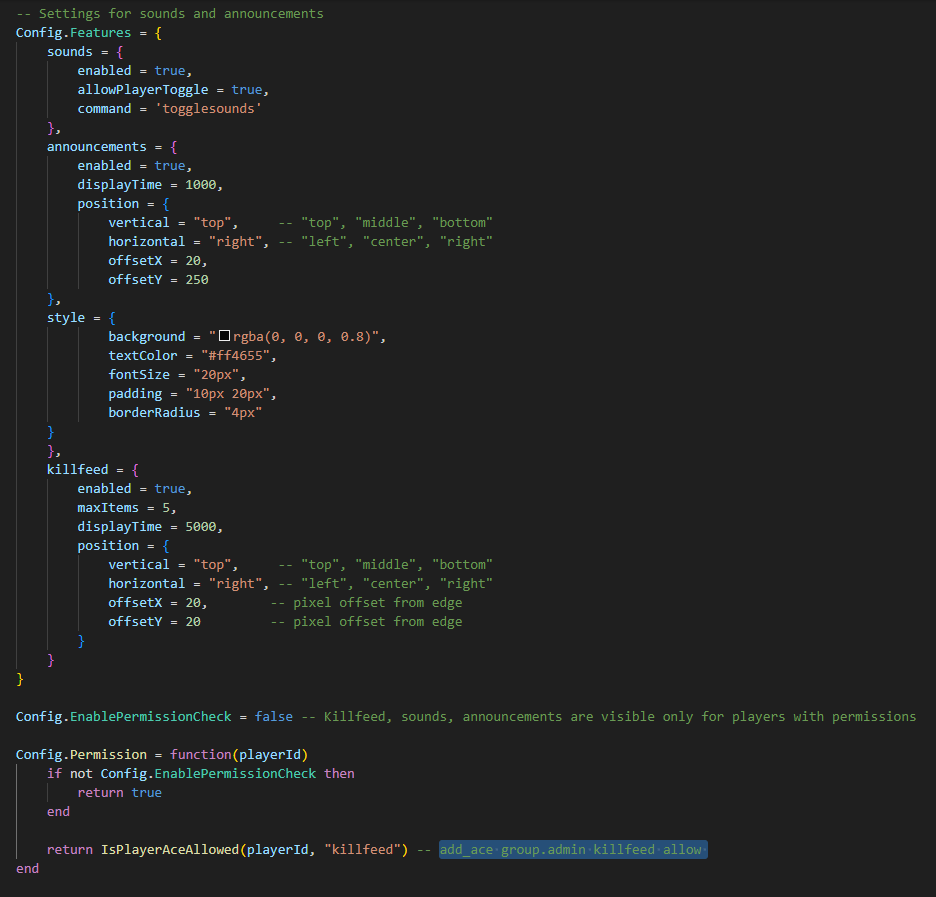Click the 'fontSize' key
The width and height of the screenshot is (936, 897).
pos(139,375)
